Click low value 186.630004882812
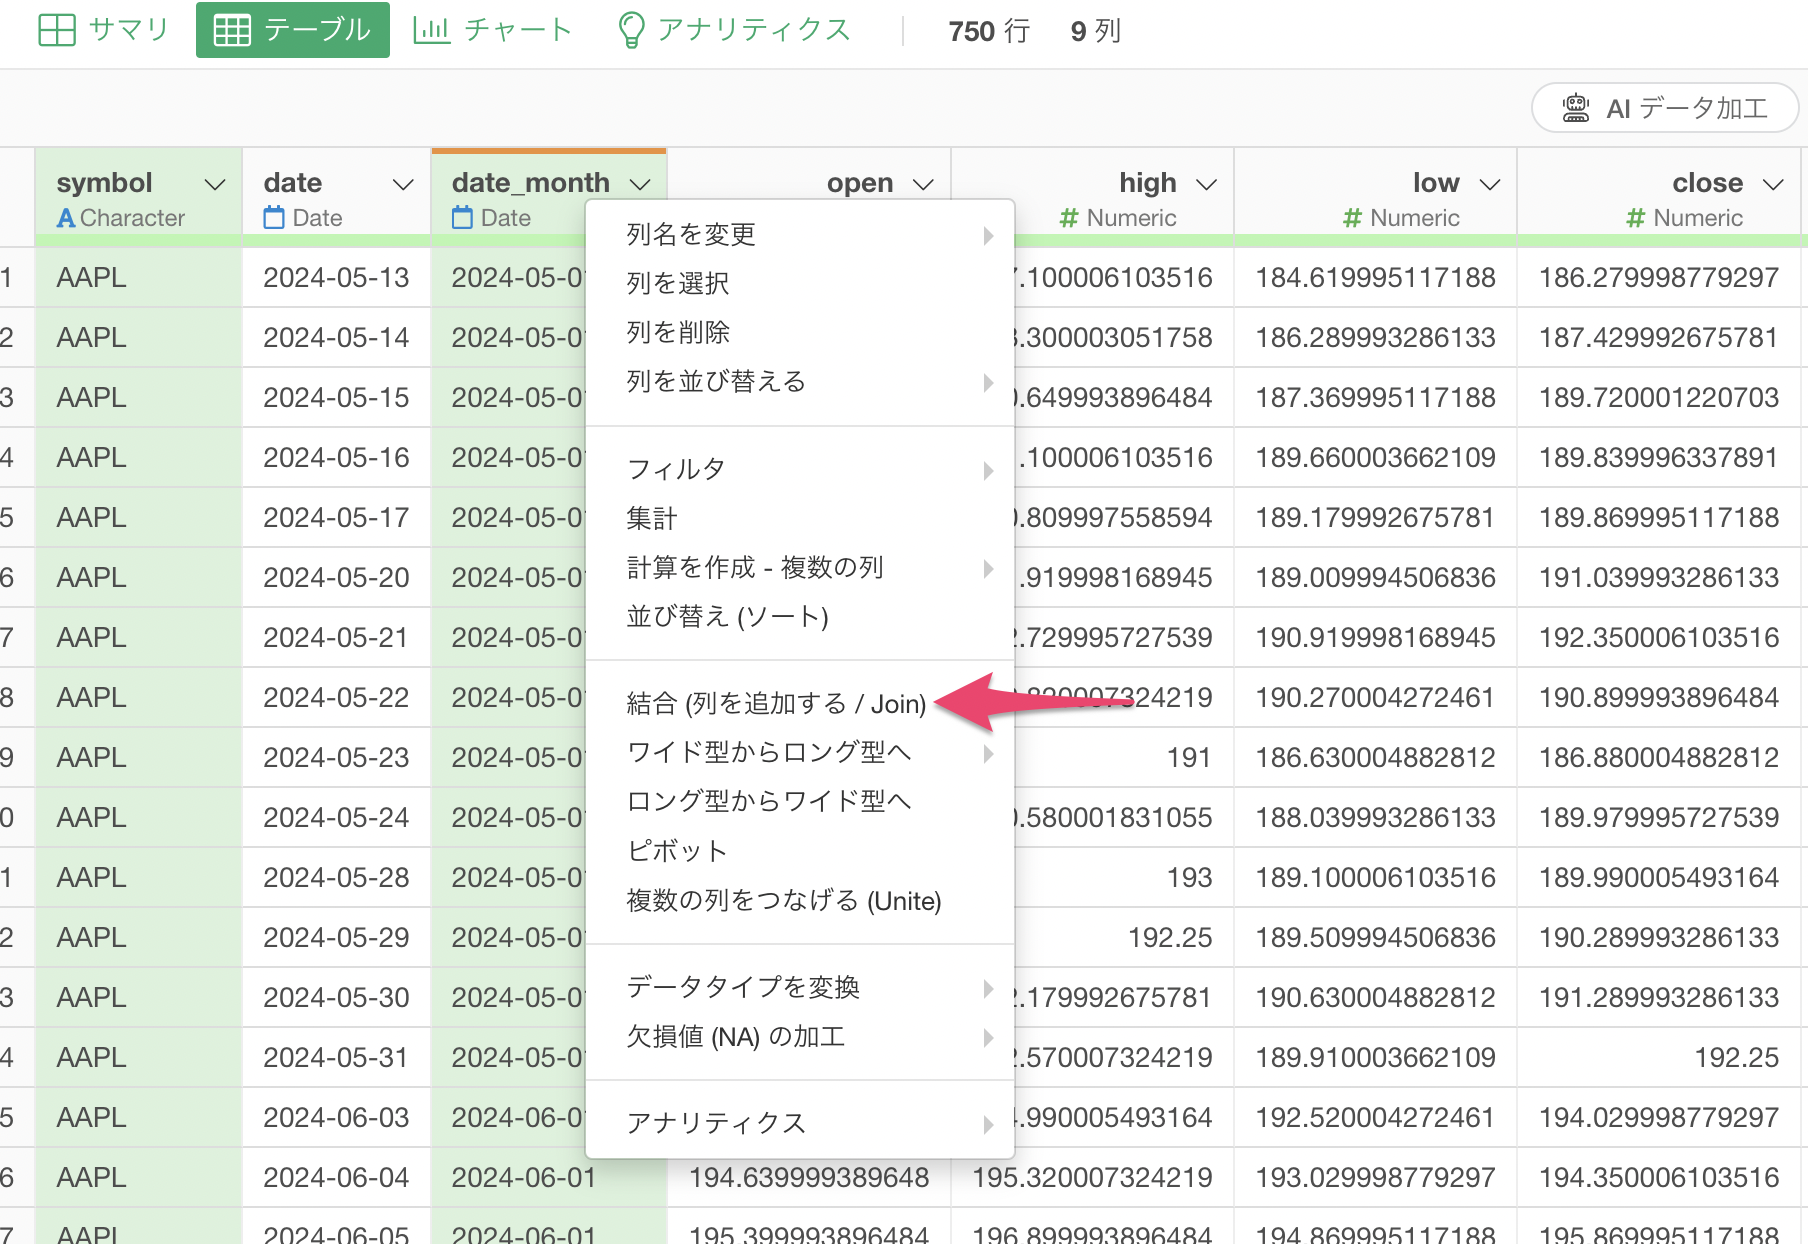Viewport: 1808px width, 1244px height. [1375, 758]
